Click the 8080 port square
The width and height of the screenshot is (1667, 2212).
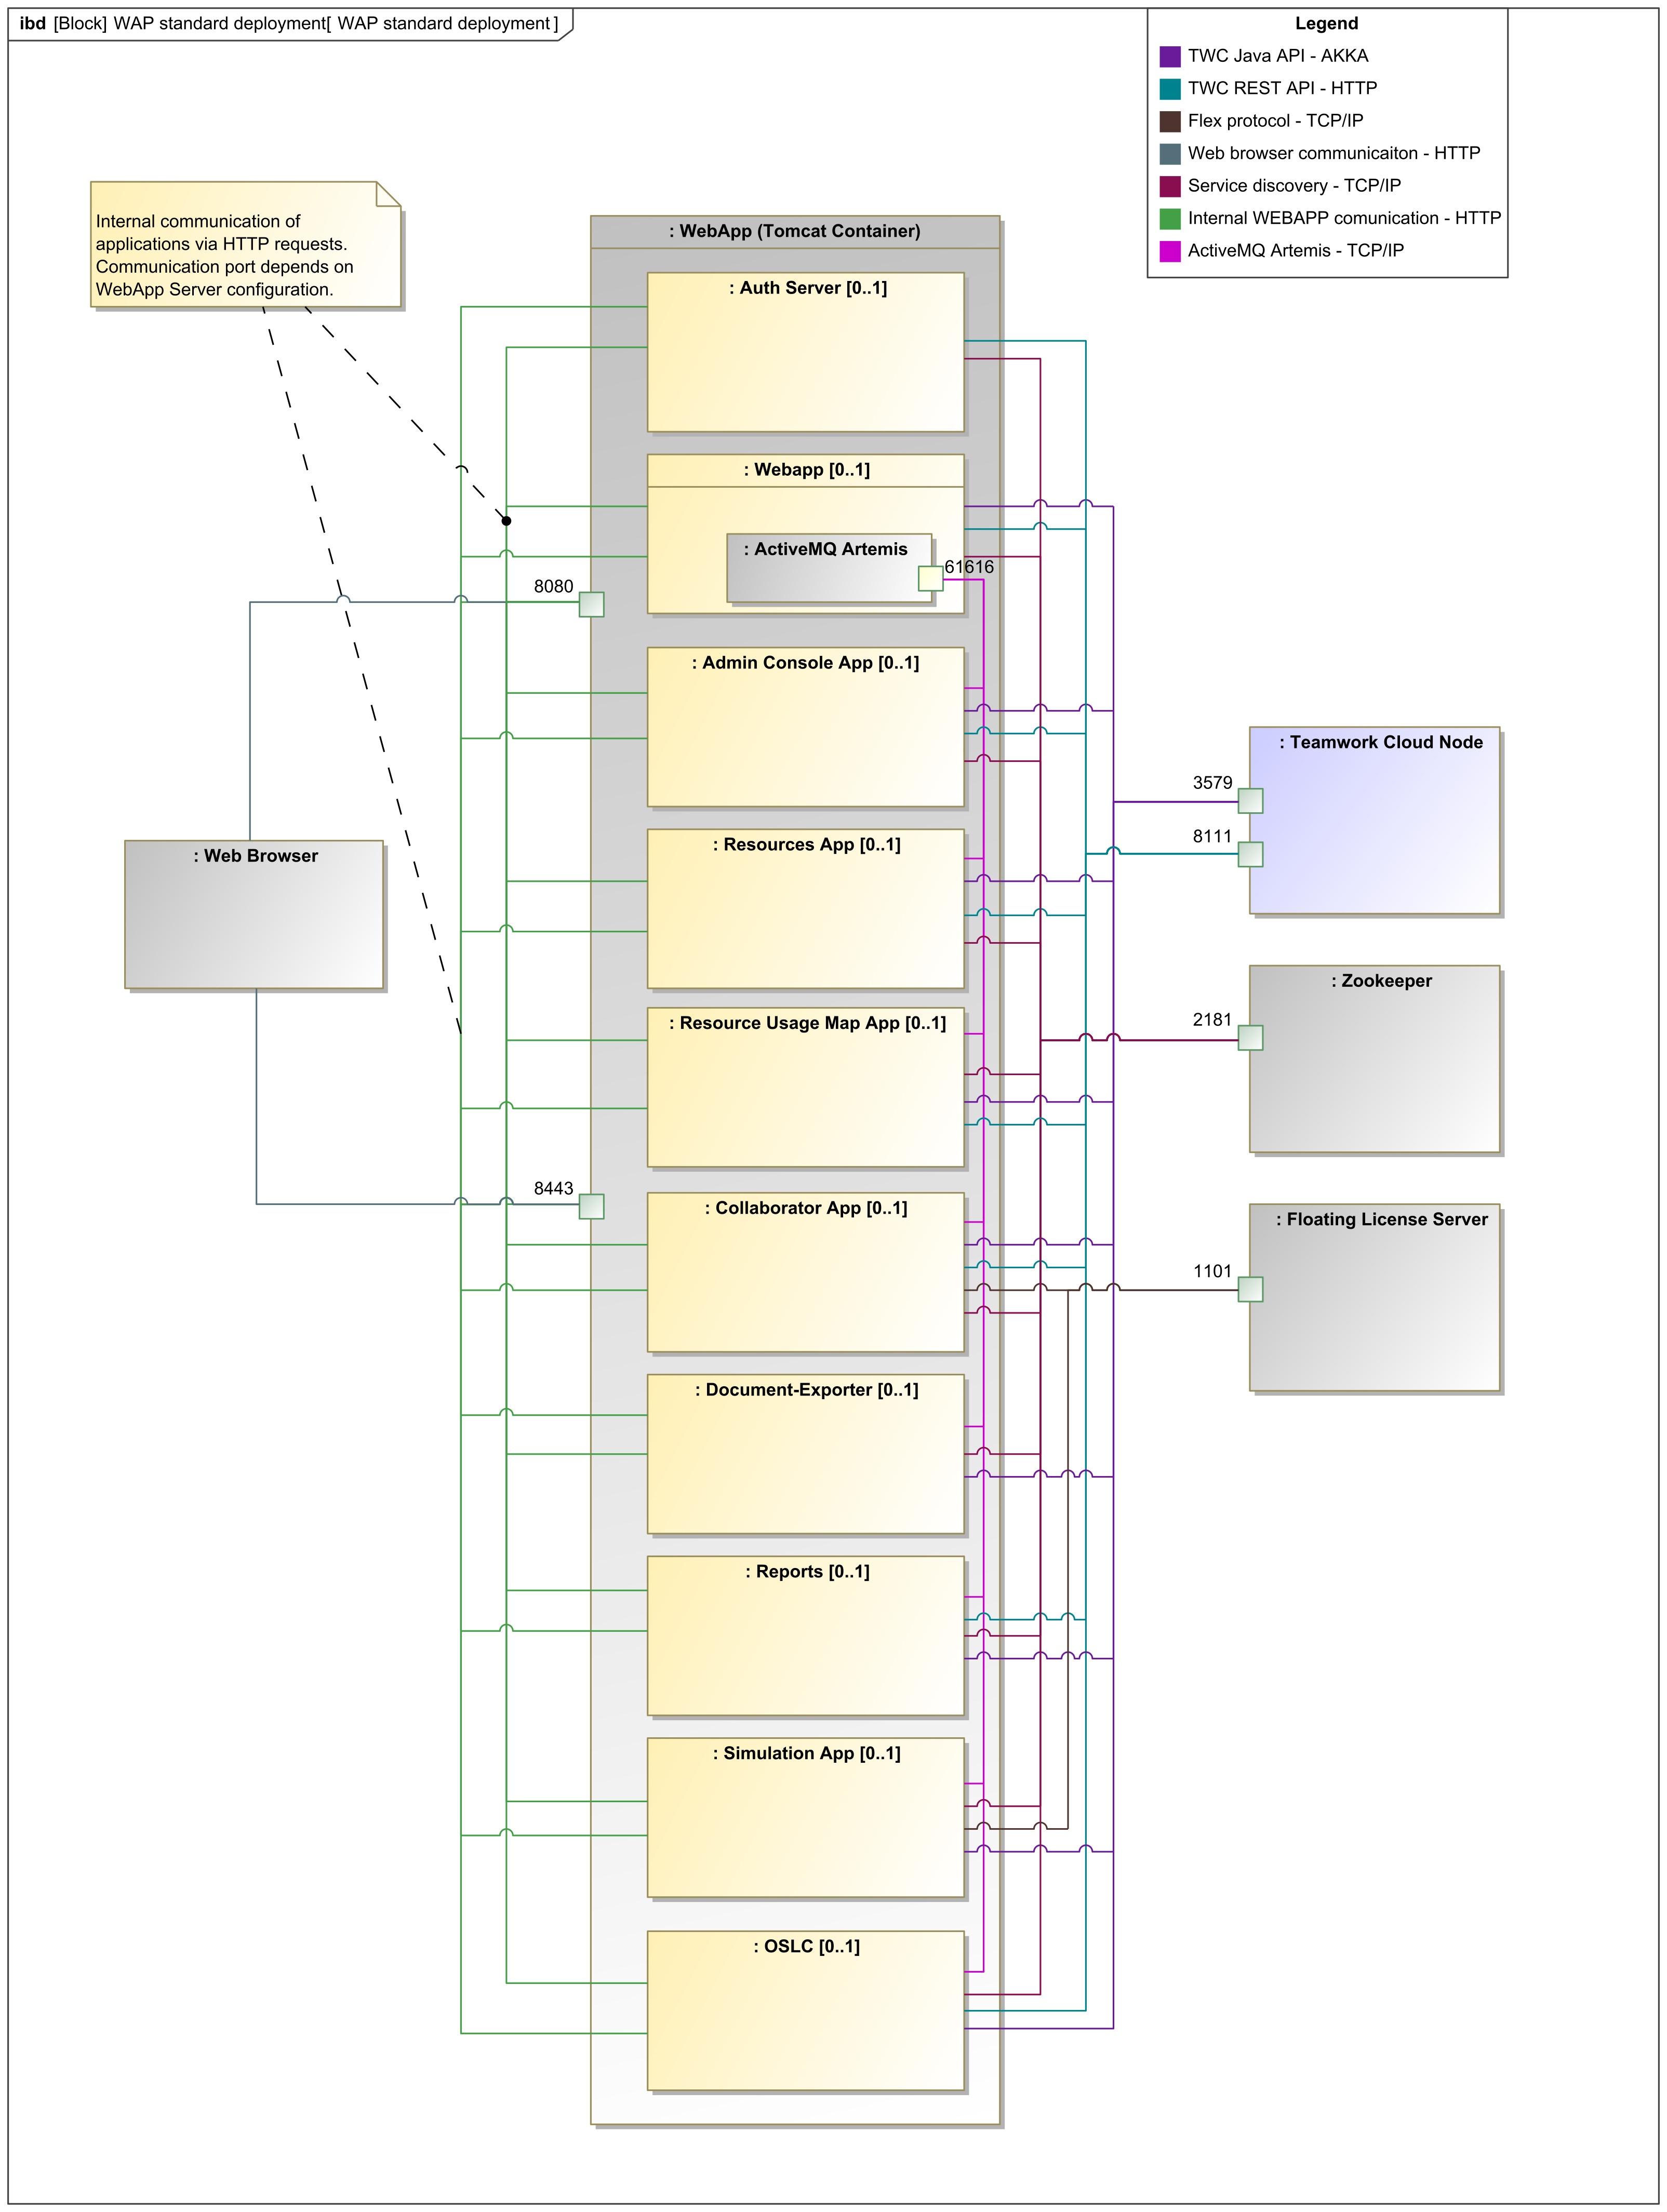point(591,604)
